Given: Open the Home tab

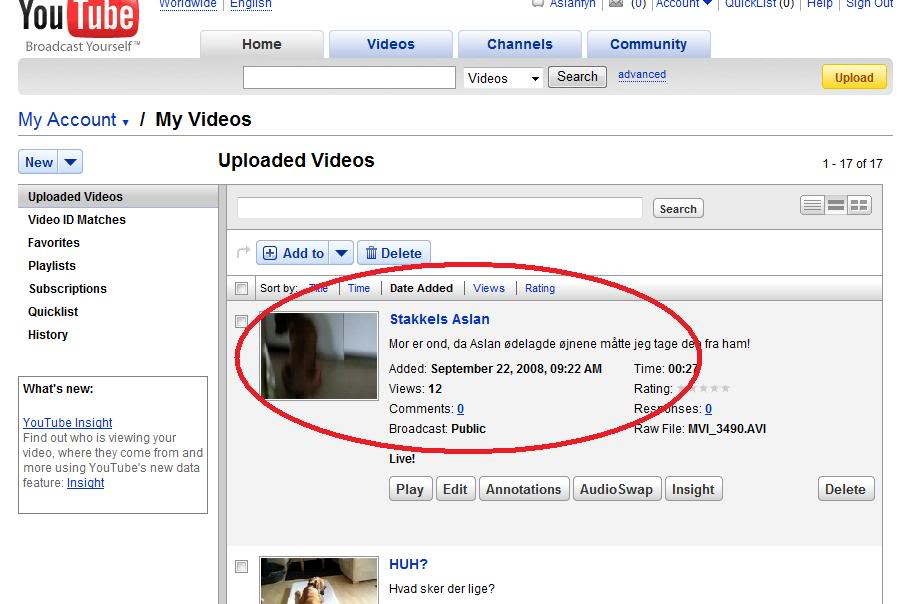Looking at the screenshot, I should 262,44.
